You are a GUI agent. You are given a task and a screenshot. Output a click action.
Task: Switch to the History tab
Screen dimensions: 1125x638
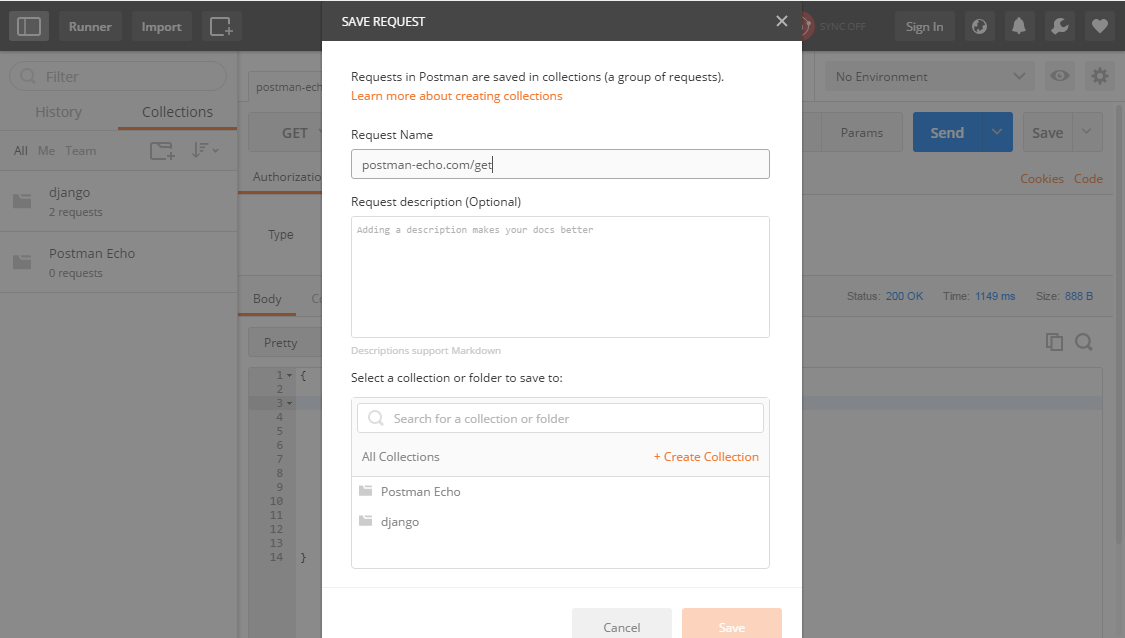[59, 112]
